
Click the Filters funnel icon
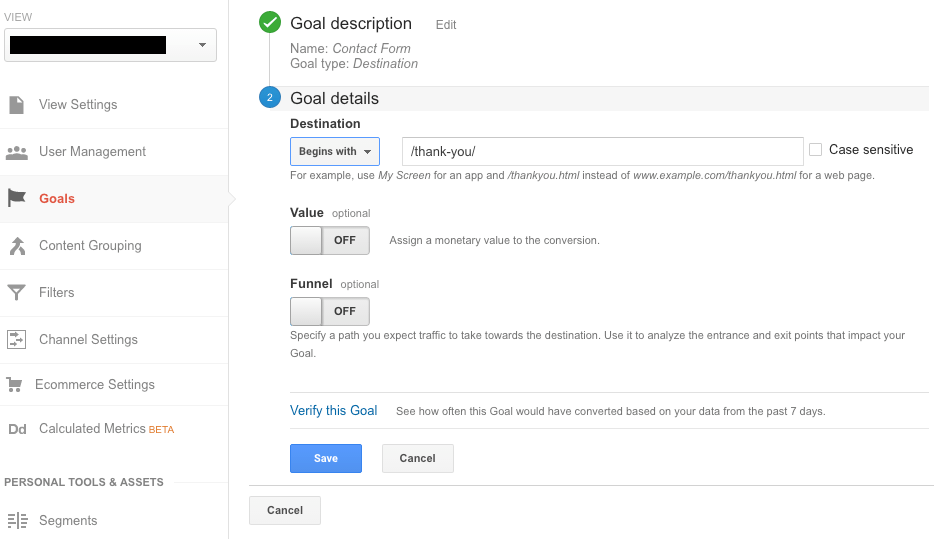point(17,292)
